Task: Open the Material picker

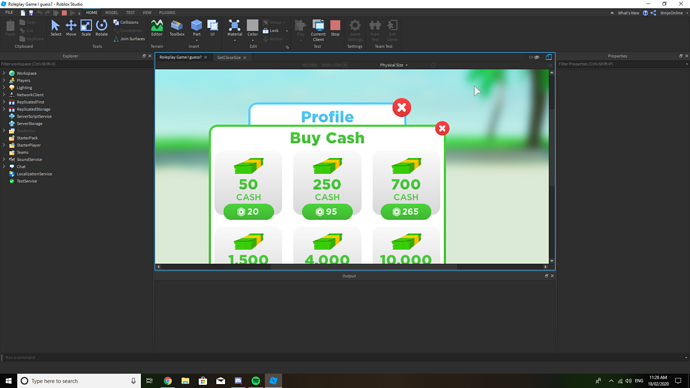Action: [x=235, y=28]
